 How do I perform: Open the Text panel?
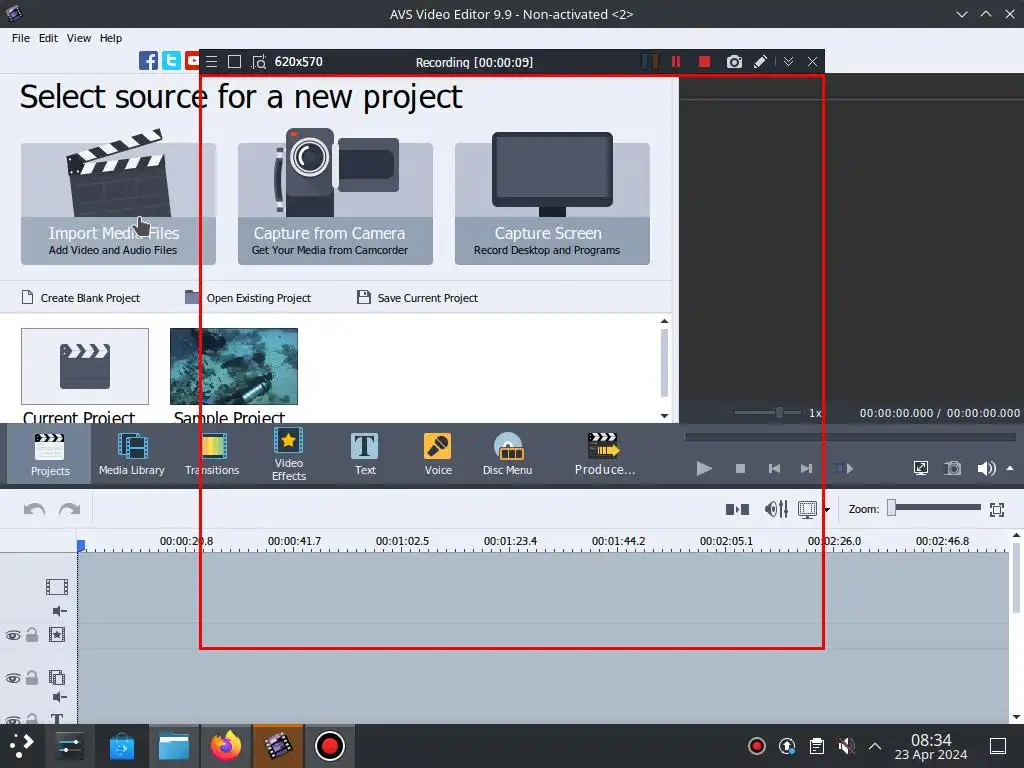[365, 454]
